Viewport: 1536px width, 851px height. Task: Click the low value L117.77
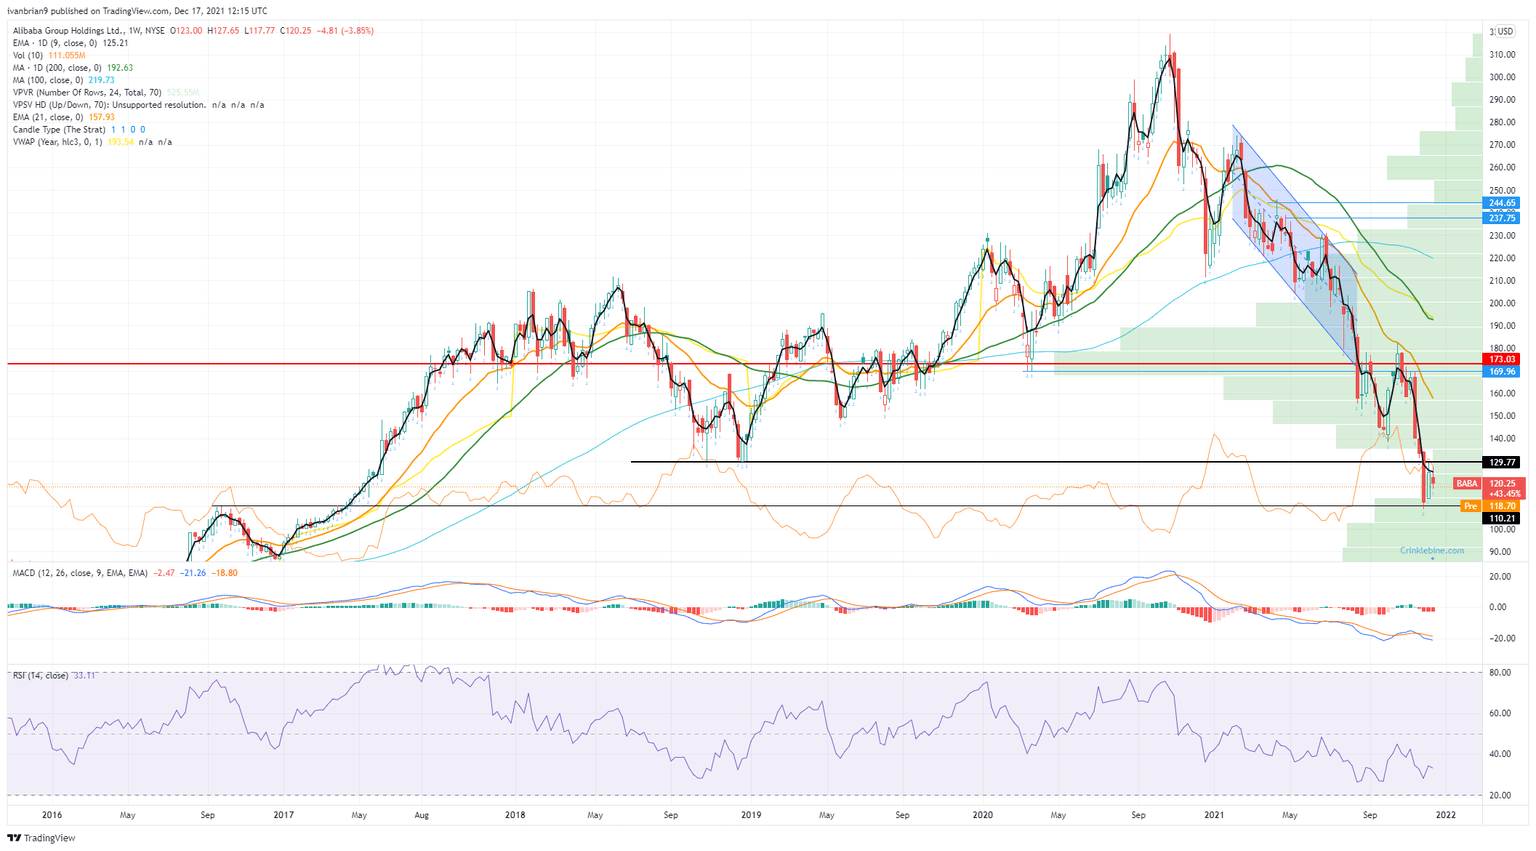click(x=258, y=31)
